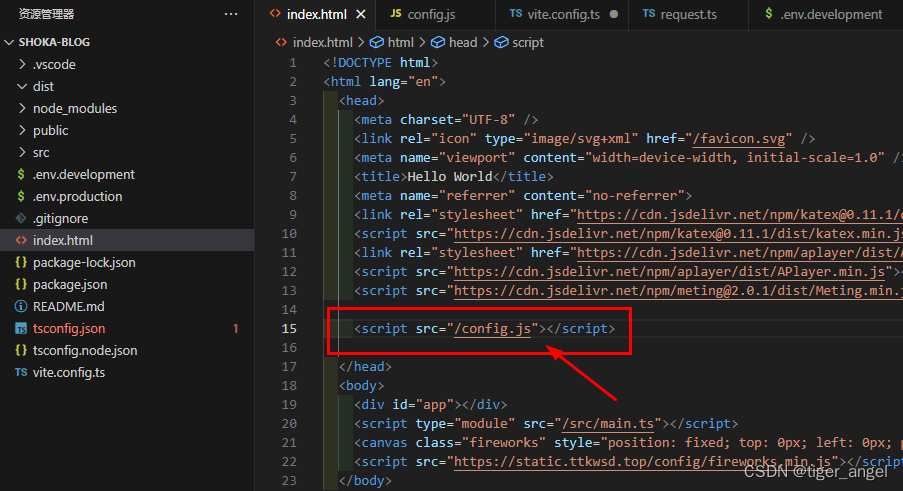
Task: Follow katex.min.js script link on line 10
Action: click(x=678, y=234)
